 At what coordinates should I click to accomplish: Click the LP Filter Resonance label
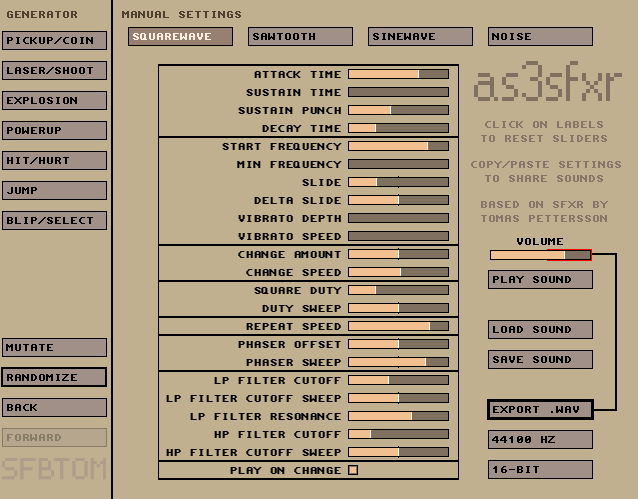pos(266,416)
